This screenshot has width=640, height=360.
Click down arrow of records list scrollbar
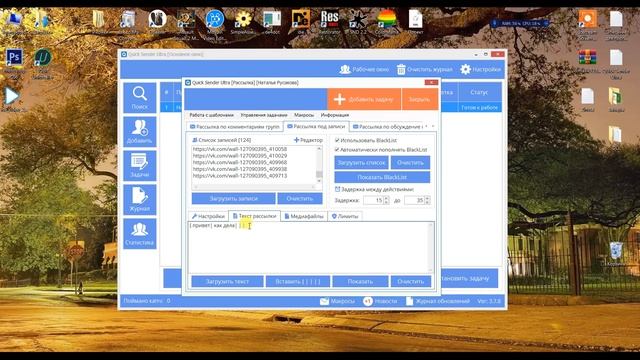pos(319,181)
